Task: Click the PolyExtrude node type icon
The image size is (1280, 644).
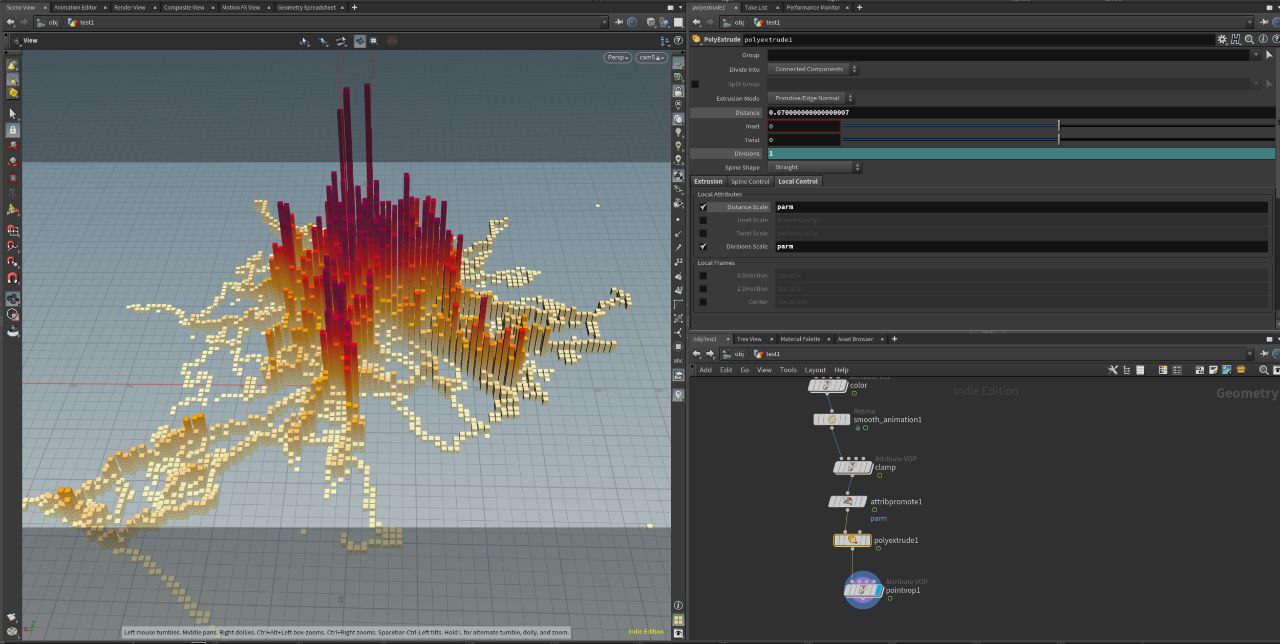Action: (697, 39)
